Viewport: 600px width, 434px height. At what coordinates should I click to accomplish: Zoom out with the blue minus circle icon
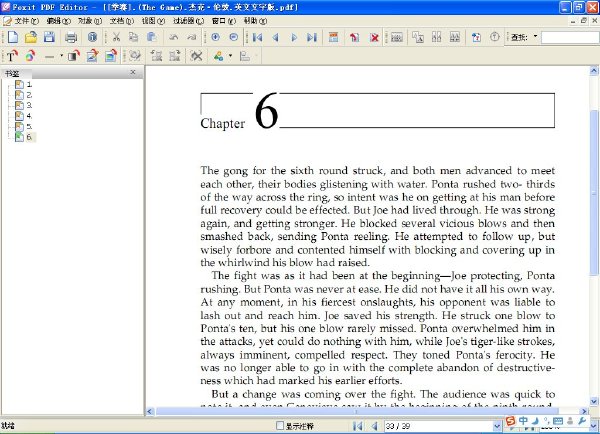(x=233, y=37)
